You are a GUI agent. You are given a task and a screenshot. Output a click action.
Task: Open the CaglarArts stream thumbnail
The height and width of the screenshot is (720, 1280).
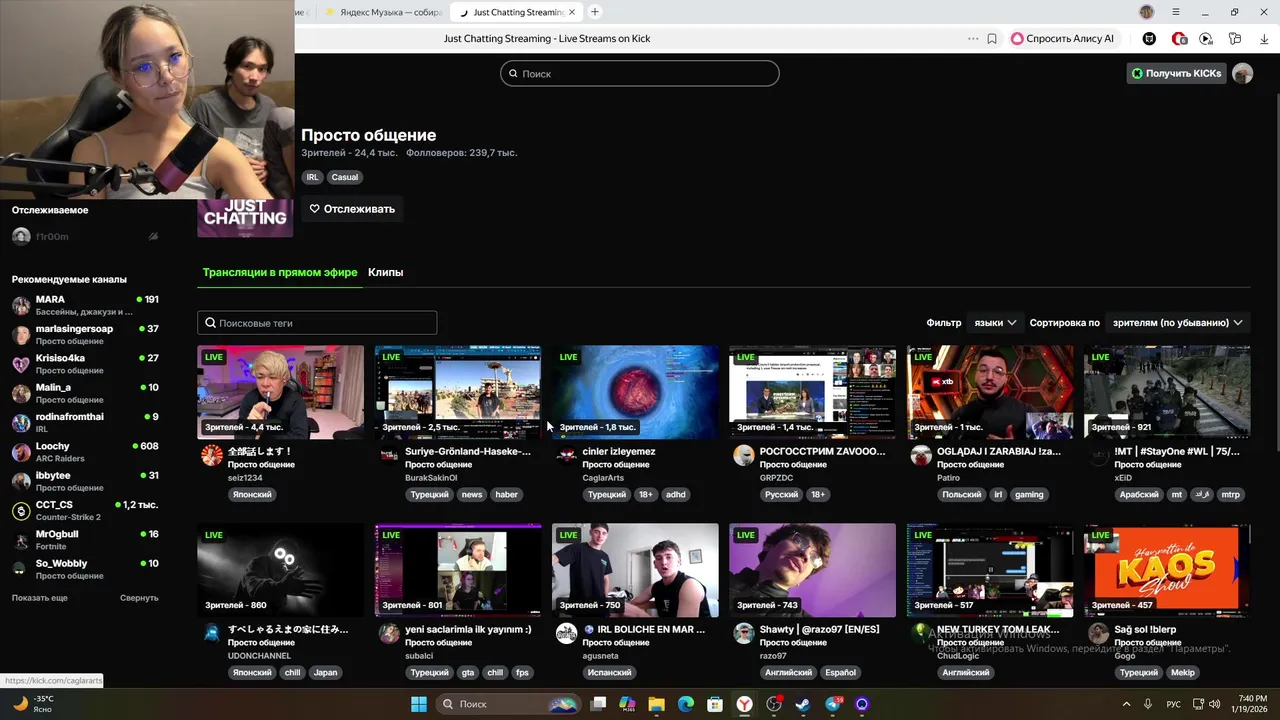(x=635, y=392)
